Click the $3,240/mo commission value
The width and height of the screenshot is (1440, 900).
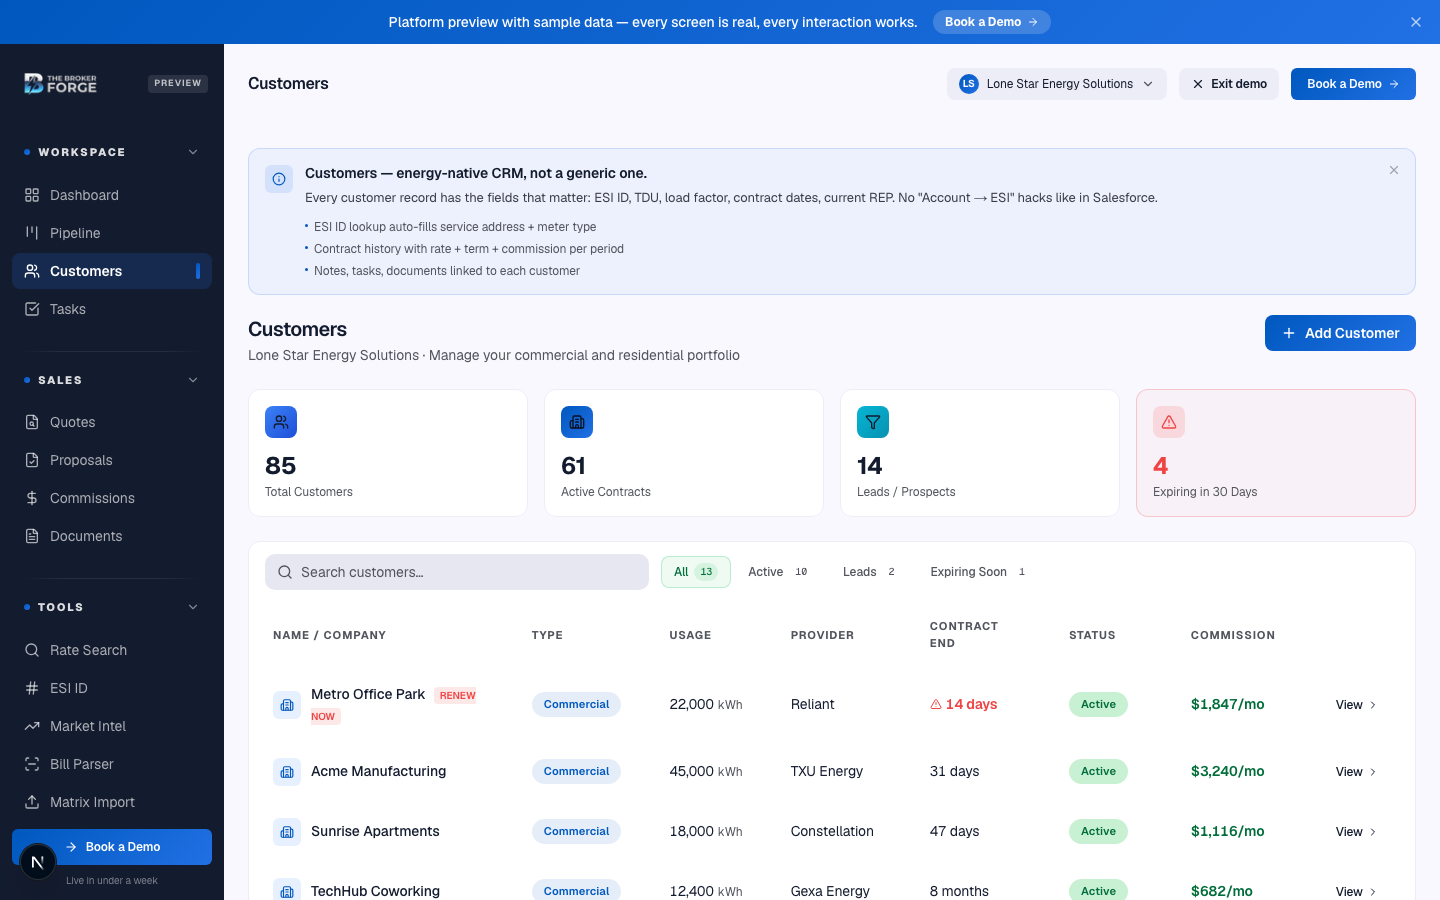1227,771
